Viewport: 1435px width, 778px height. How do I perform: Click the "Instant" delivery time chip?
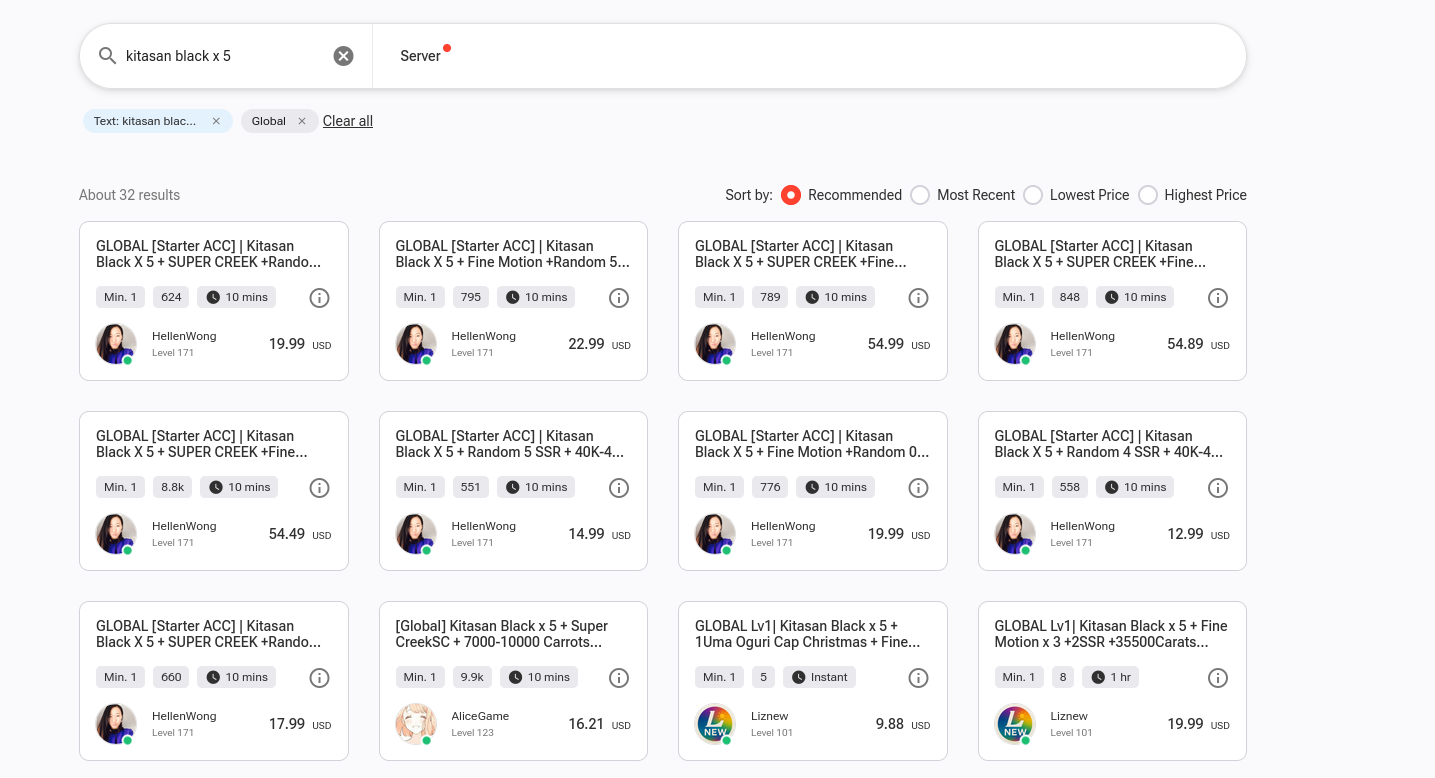pos(819,677)
